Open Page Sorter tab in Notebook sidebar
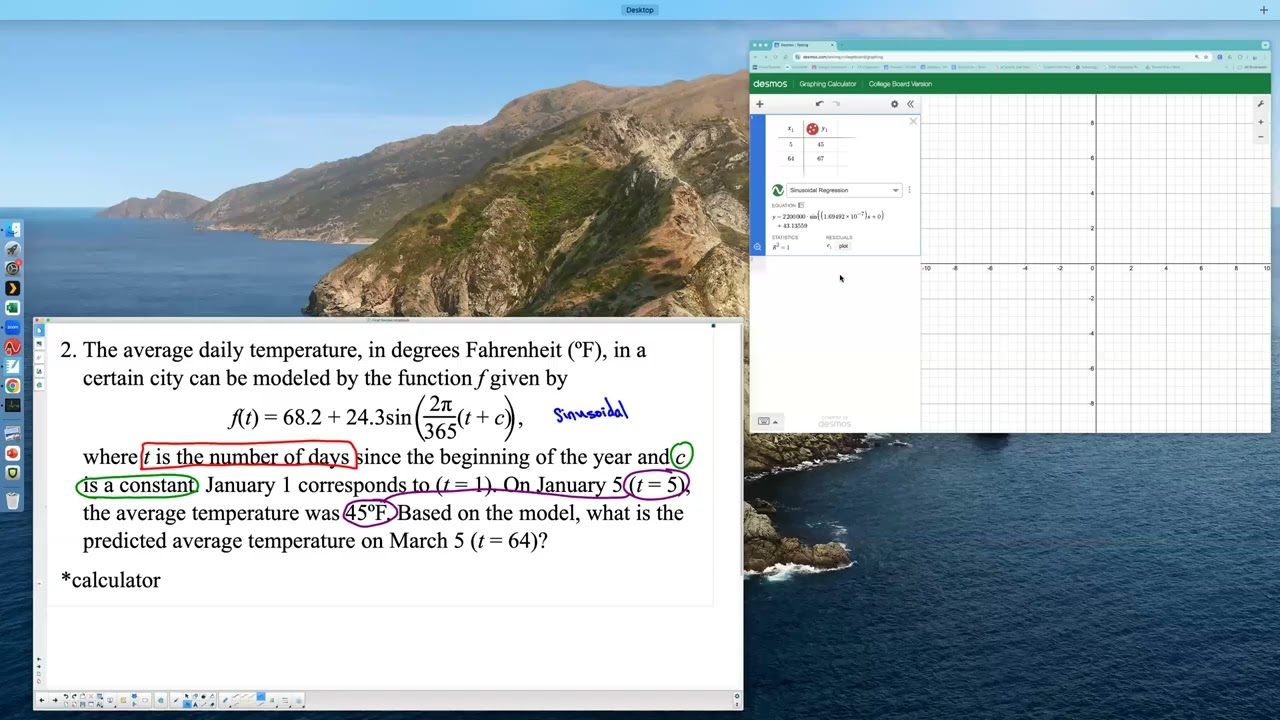 [39, 331]
